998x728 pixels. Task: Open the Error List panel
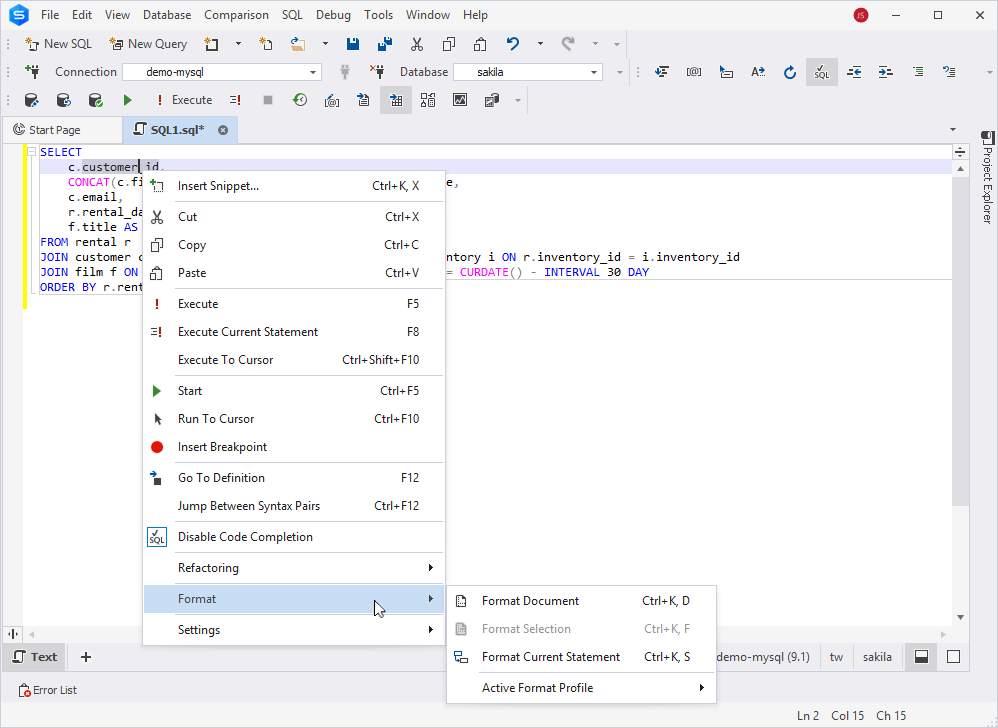(48, 690)
